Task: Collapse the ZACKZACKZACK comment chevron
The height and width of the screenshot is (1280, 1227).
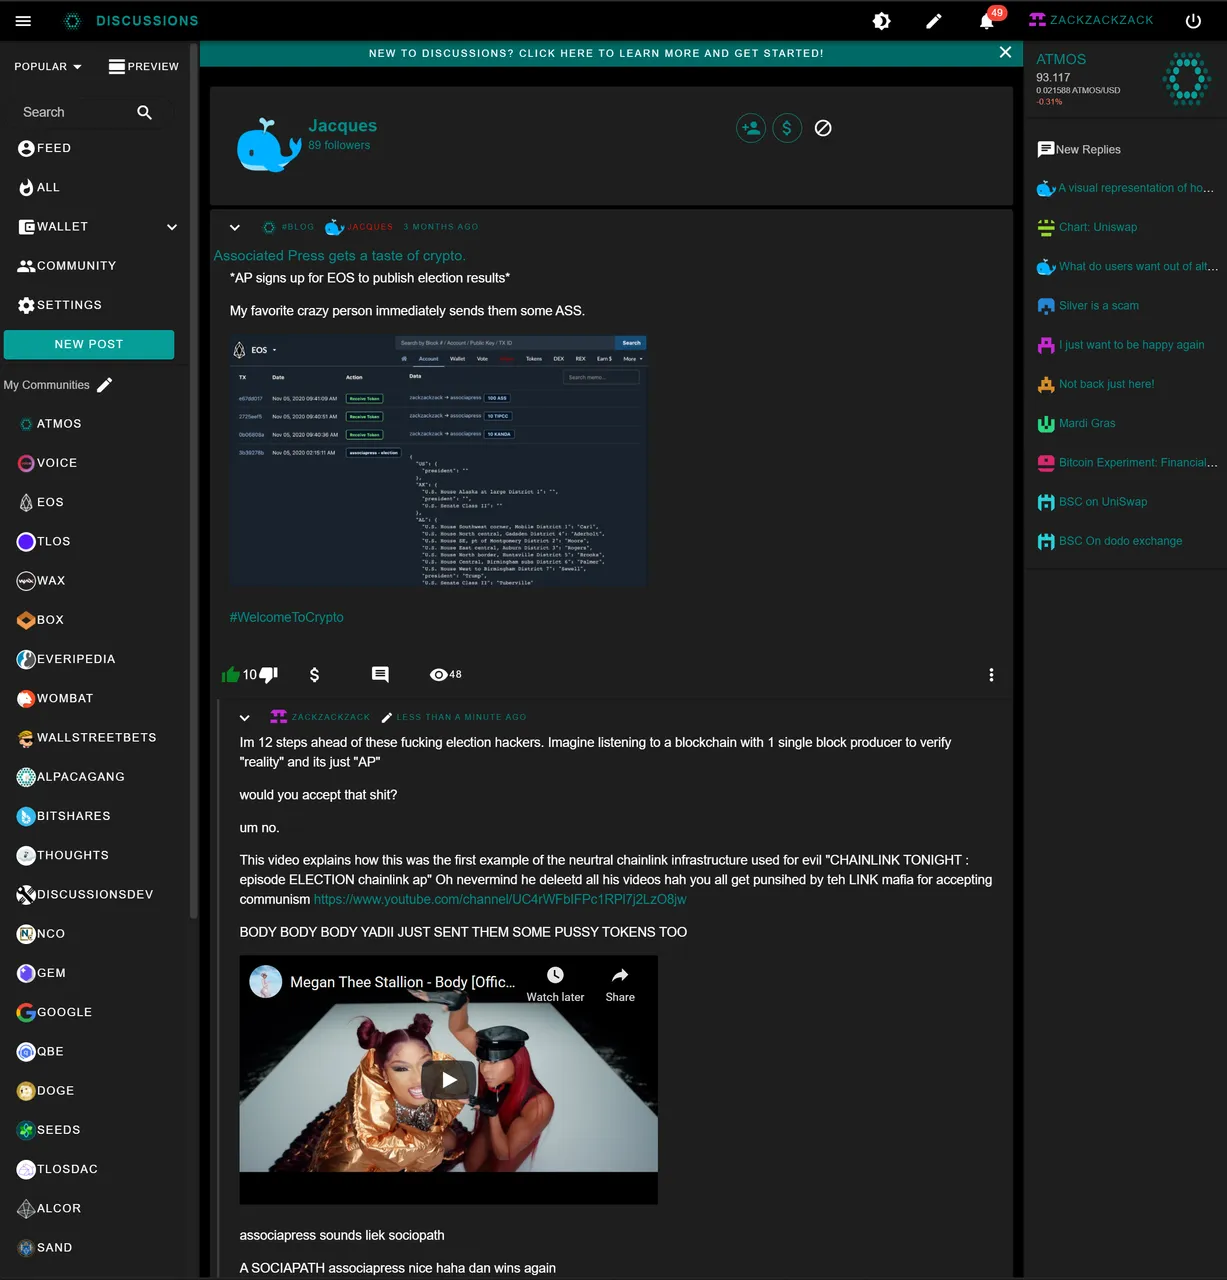Action: tap(245, 717)
